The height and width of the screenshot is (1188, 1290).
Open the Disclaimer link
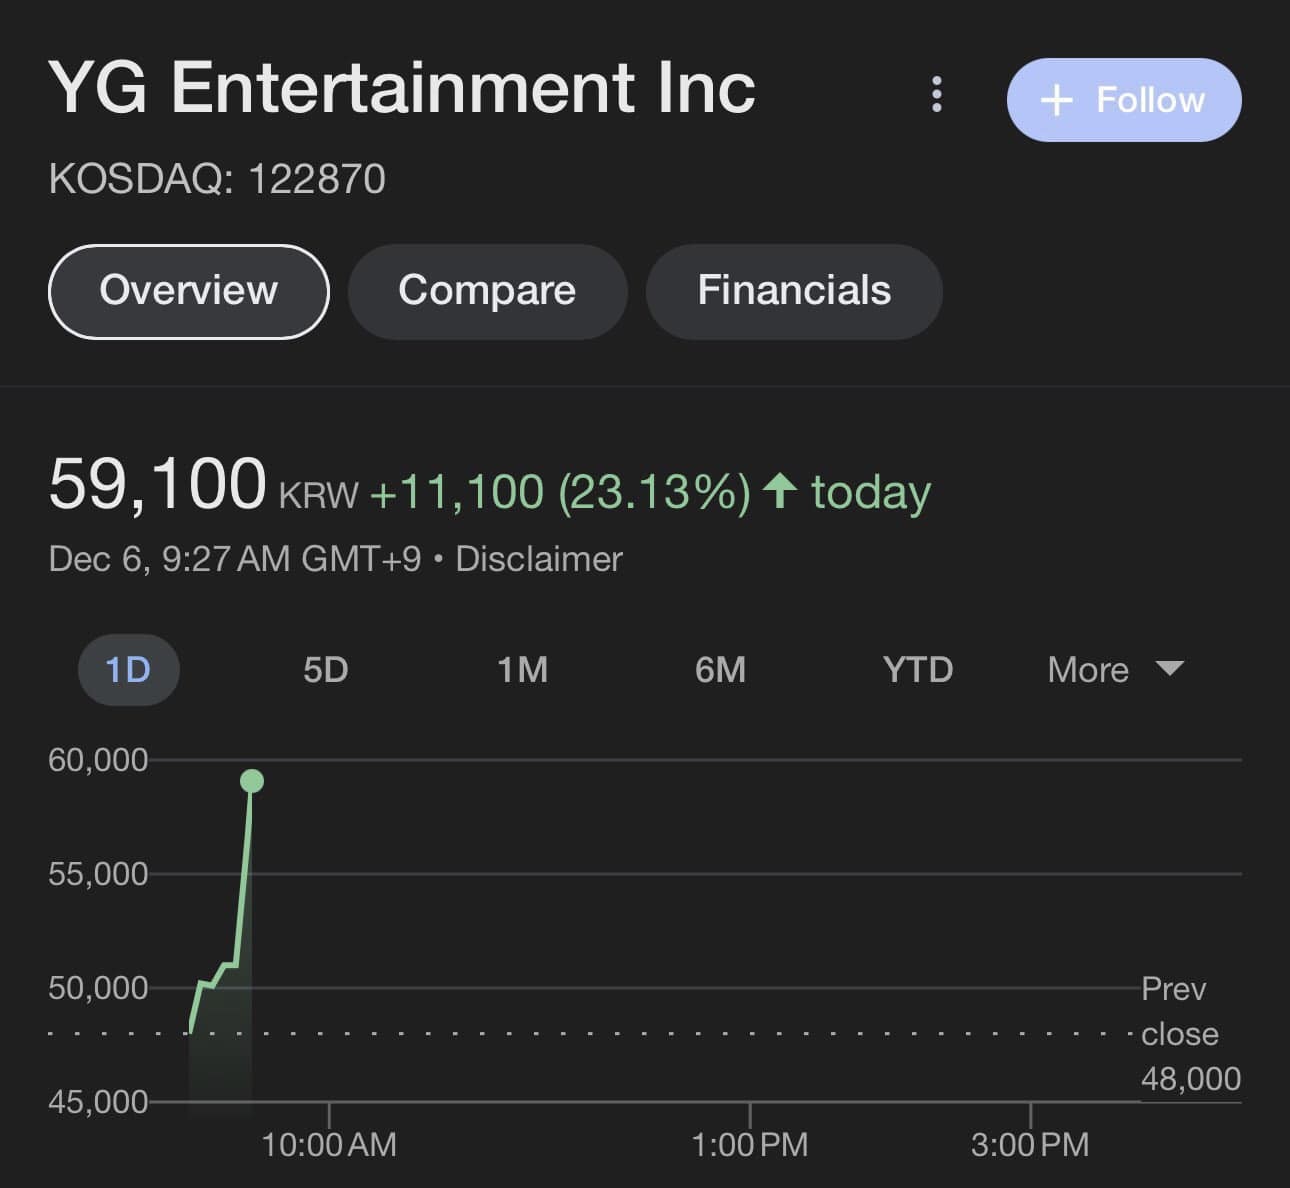tap(539, 559)
